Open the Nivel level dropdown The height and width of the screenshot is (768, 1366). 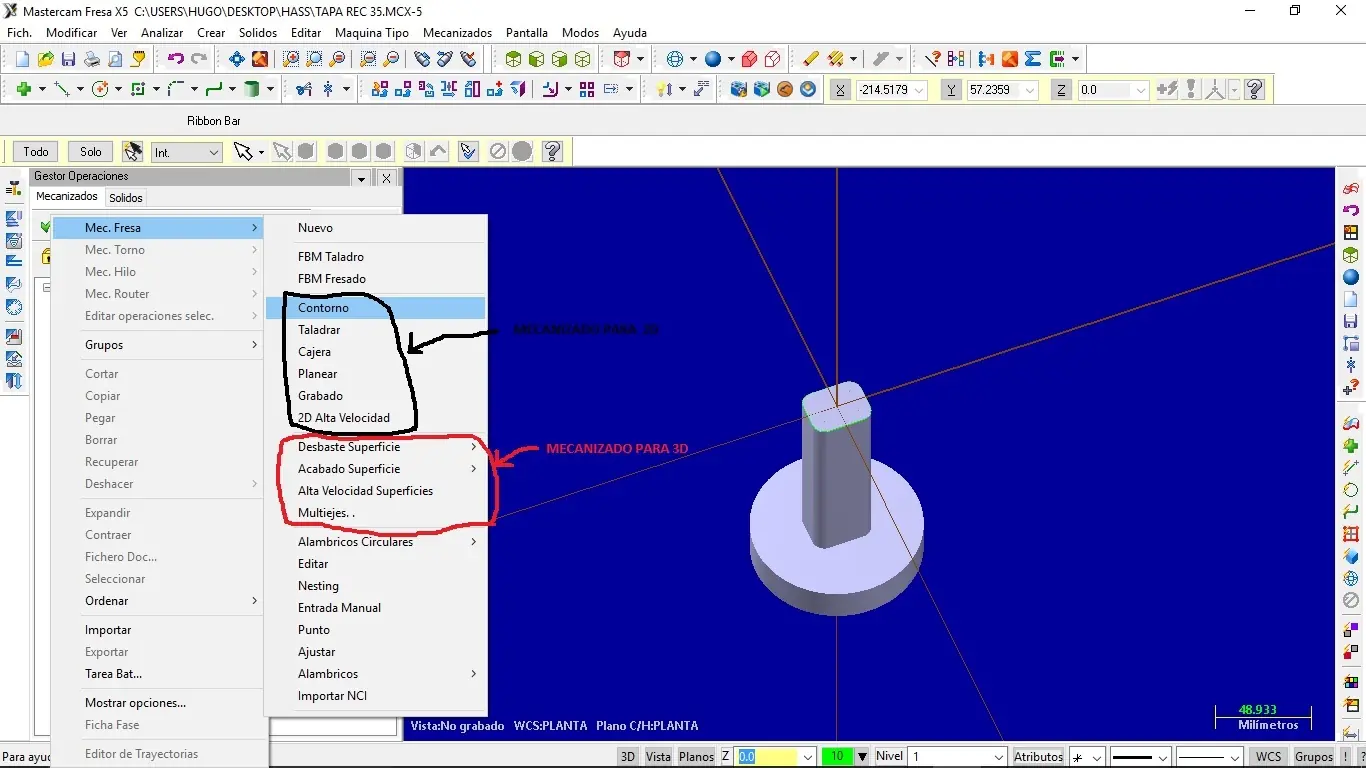pyautogui.click(x=998, y=757)
